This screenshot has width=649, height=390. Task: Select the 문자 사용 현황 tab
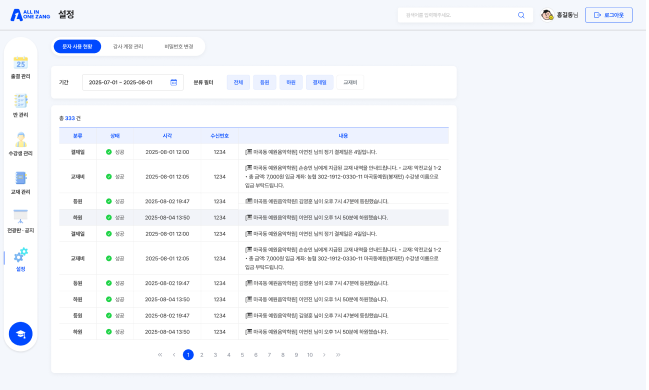(77, 46)
